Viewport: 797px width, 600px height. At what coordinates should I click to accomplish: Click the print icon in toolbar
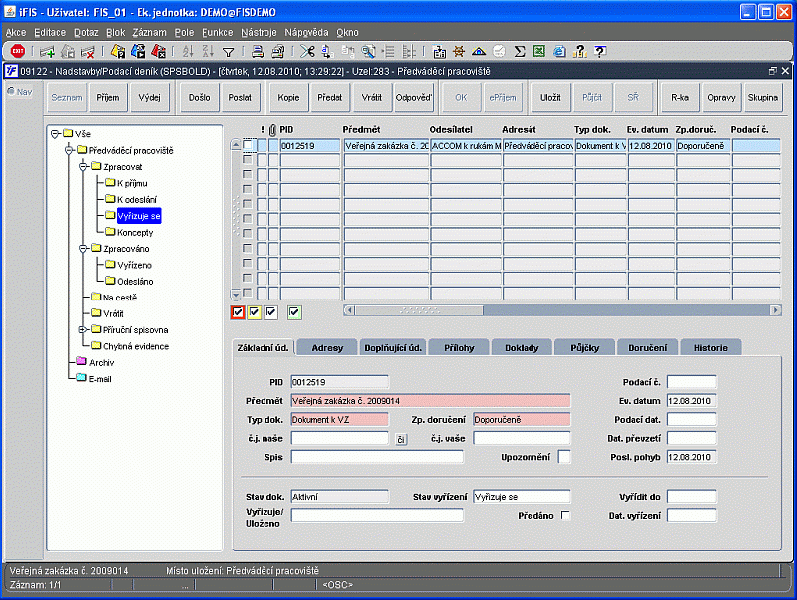pos(258,51)
